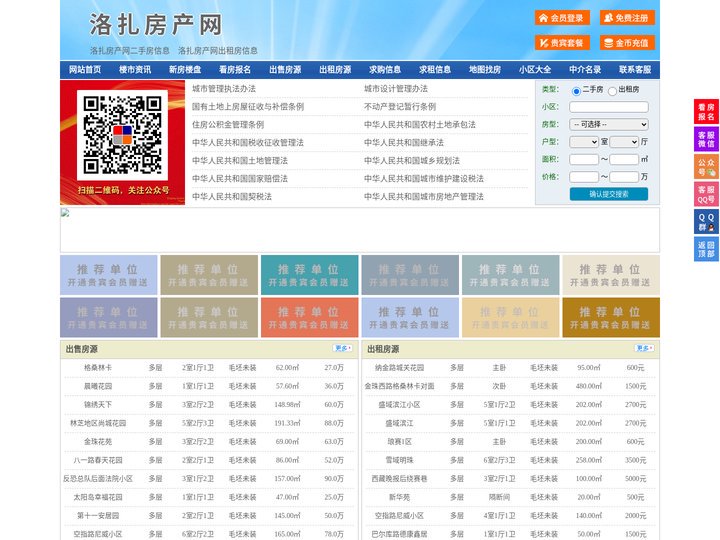The image size is (720, 540).
Task: Select the 出租房 radio option
Action: click(x=612, y=91)
